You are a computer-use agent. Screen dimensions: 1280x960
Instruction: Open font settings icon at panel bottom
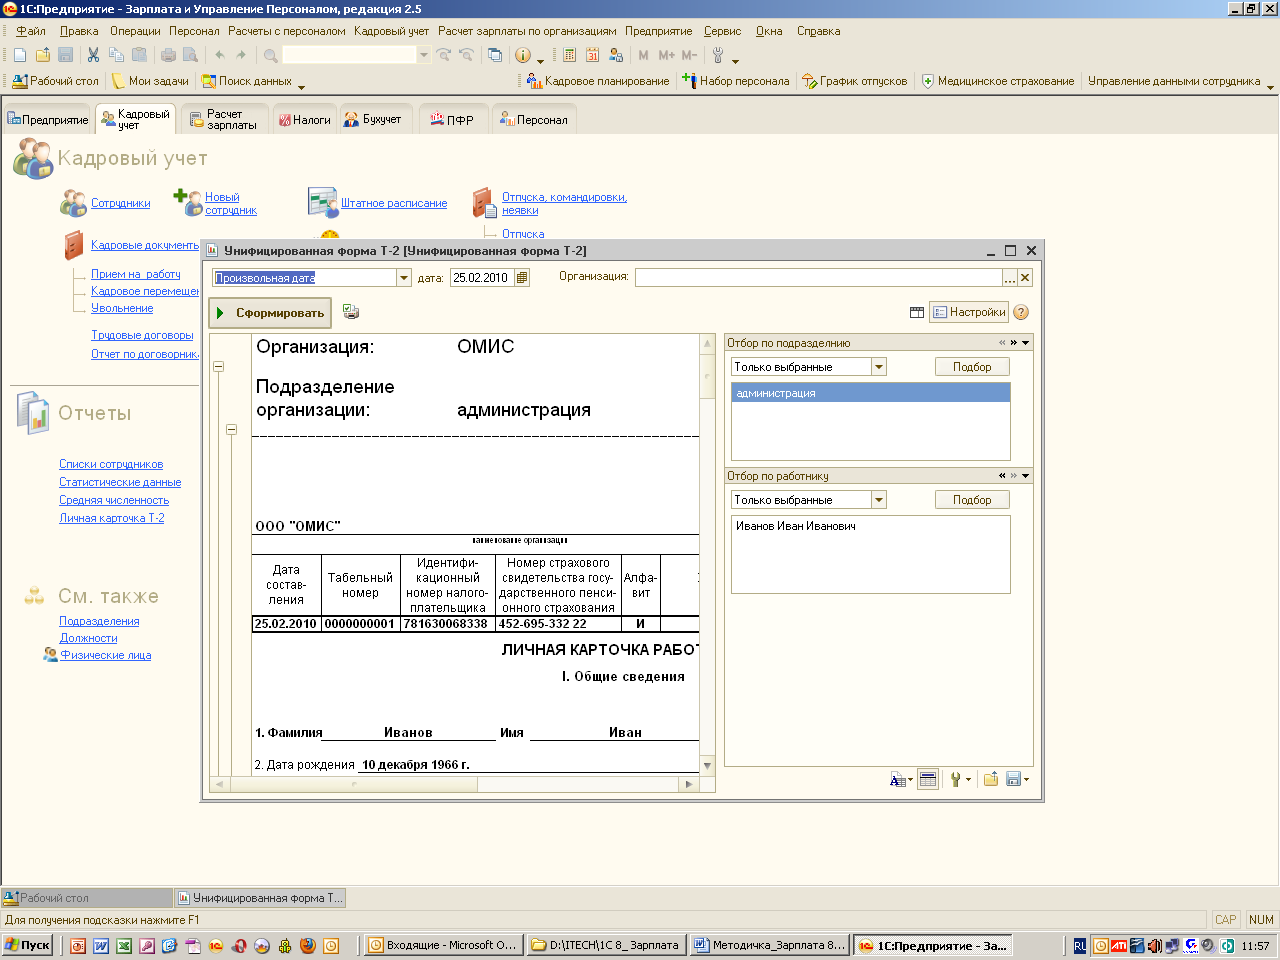point(898,779)
